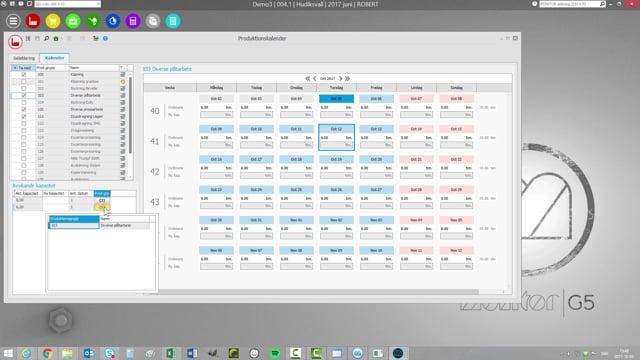Open the main hamburger menu

(x=13, y=21)
